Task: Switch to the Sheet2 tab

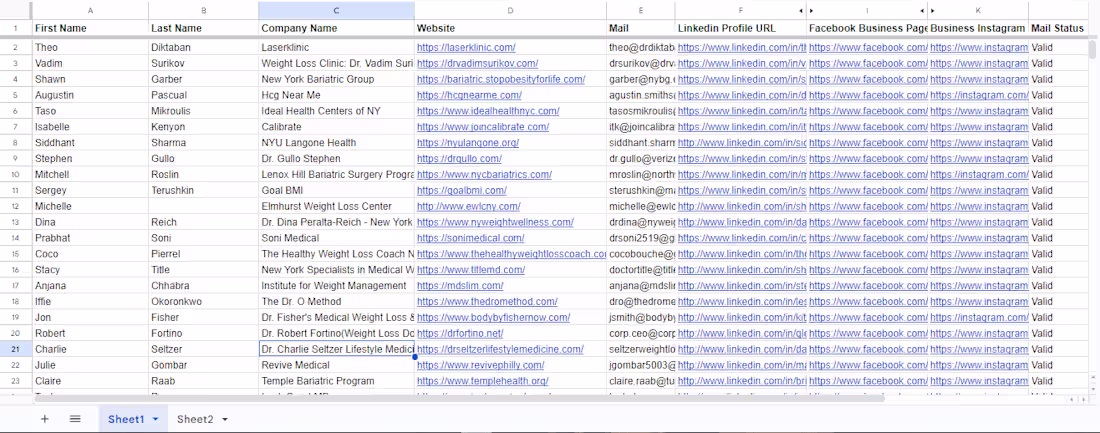Action: click(x=195, y=420)
